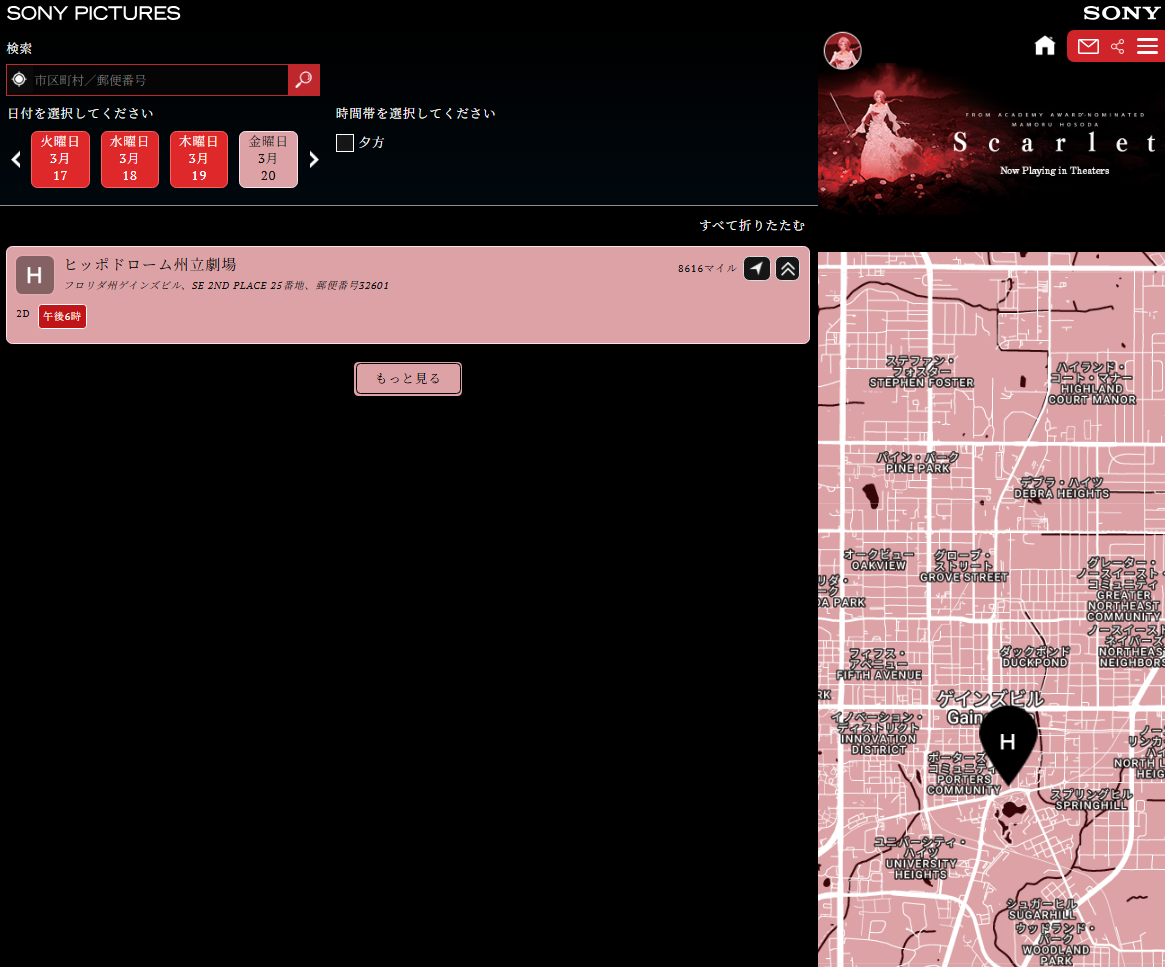Show previous dates with left arrow
This screenshot has height=967, width=1165.
[x=16, y=160]
